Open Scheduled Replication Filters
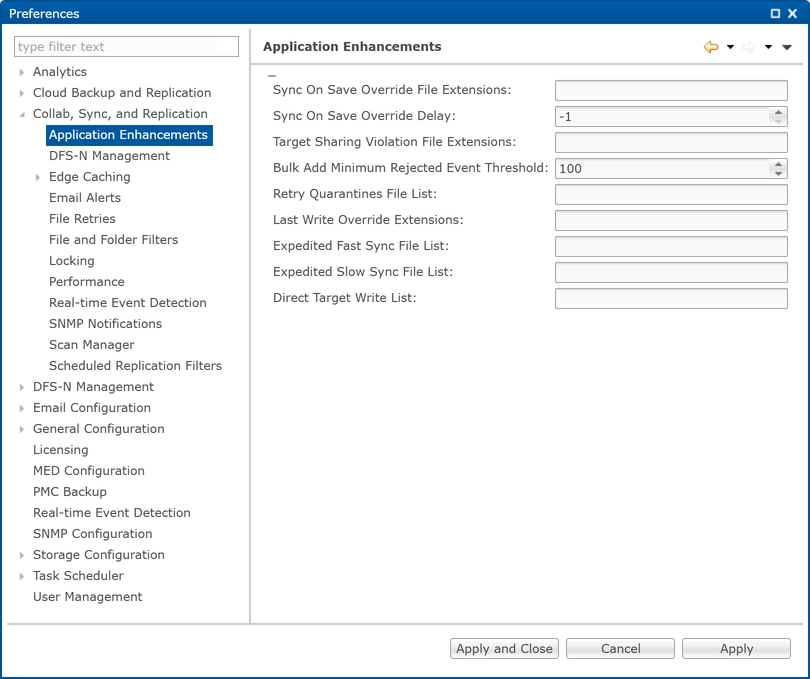Viewport: 810px width, 679px height. tap(135, 366)
